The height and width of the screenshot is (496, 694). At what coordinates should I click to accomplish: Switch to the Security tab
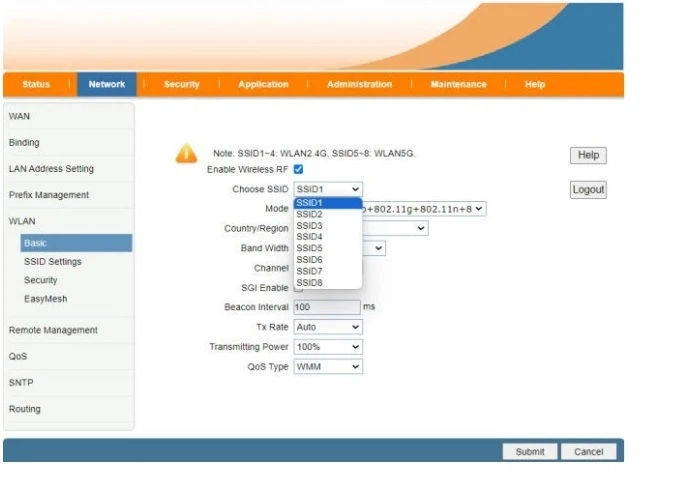(181, 85)
